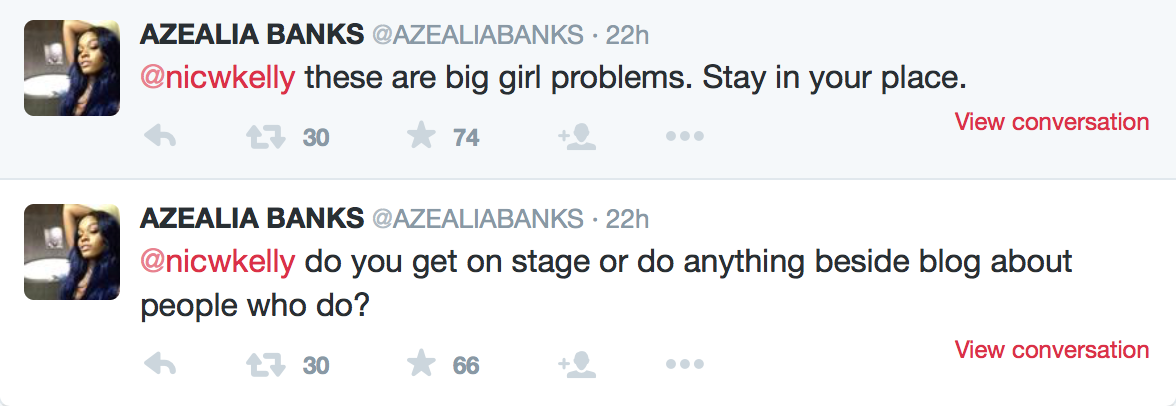Click the 22h timestamp on first tweet
This screenshot has height=406, width=1176.
tap(628, 34)
